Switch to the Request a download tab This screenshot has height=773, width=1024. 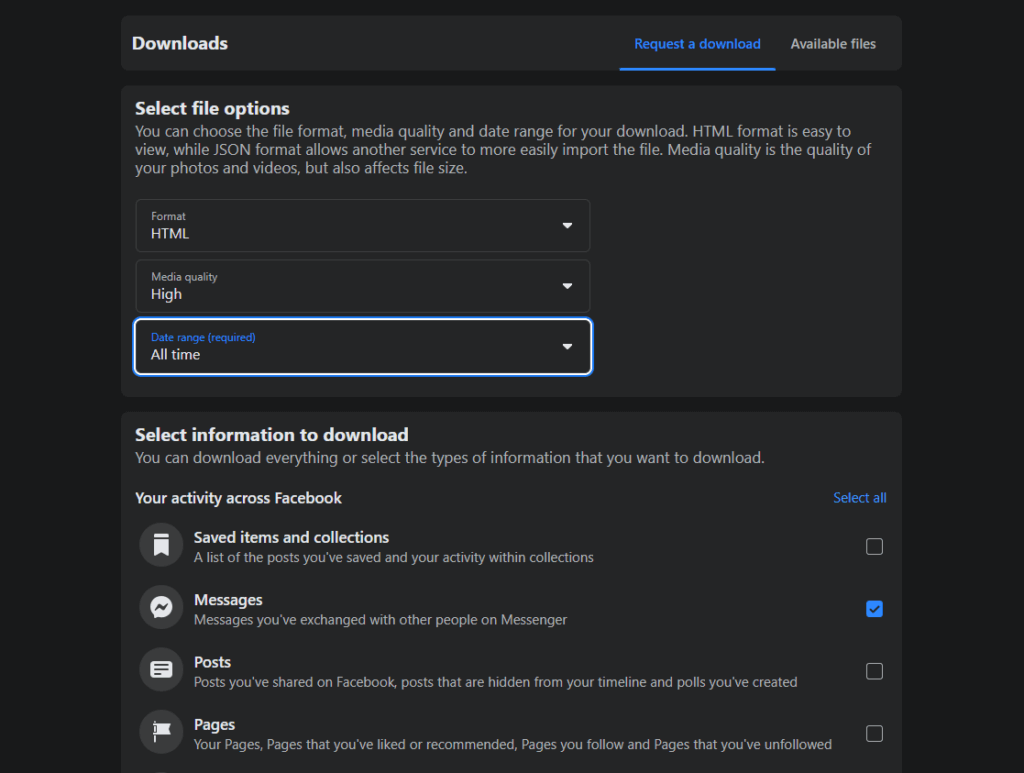(x=697, y=44)
